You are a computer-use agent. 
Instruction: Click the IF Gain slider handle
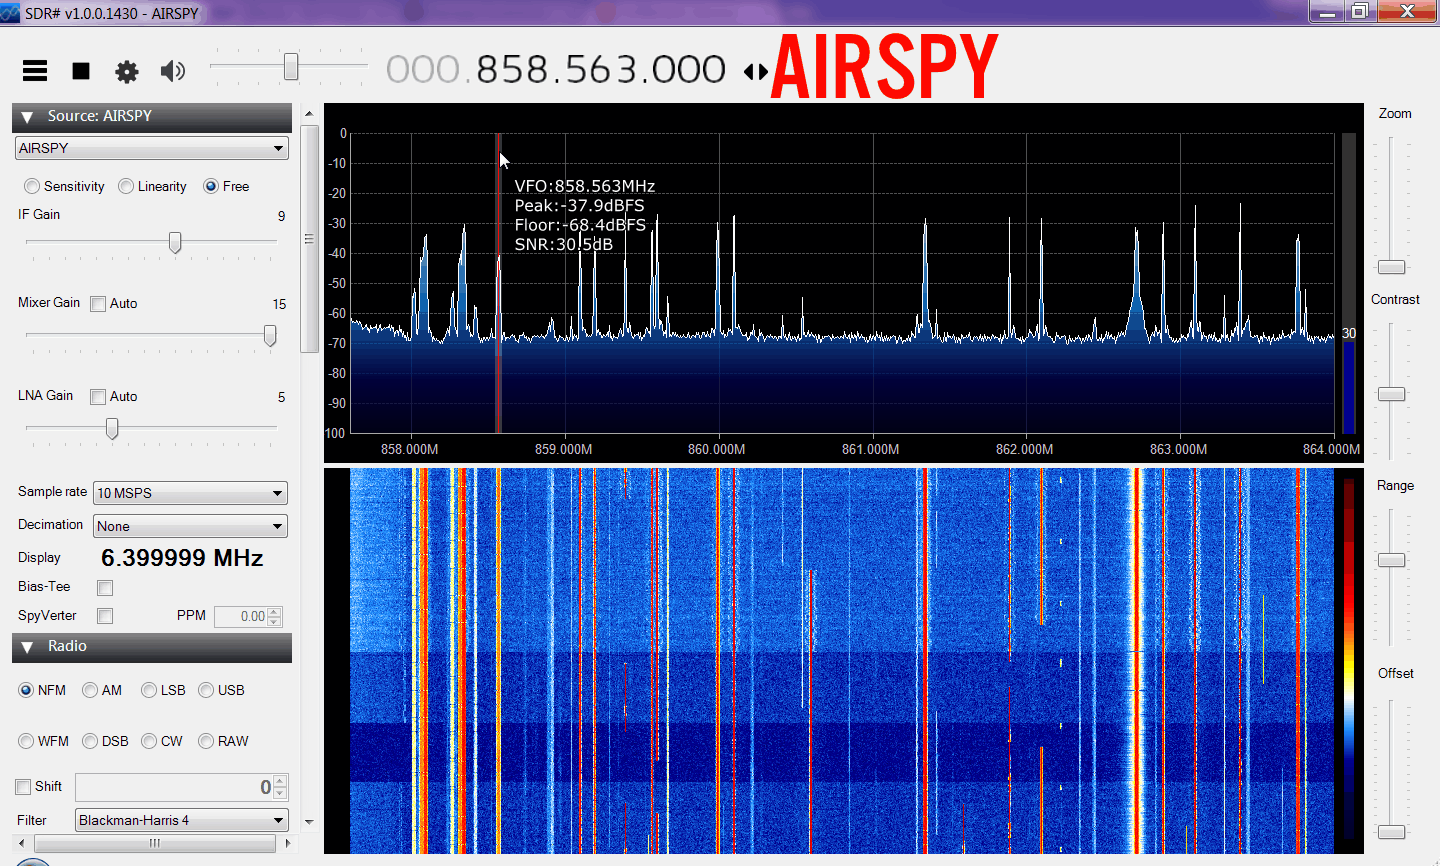pyautogui.click(x=175, y=243)
